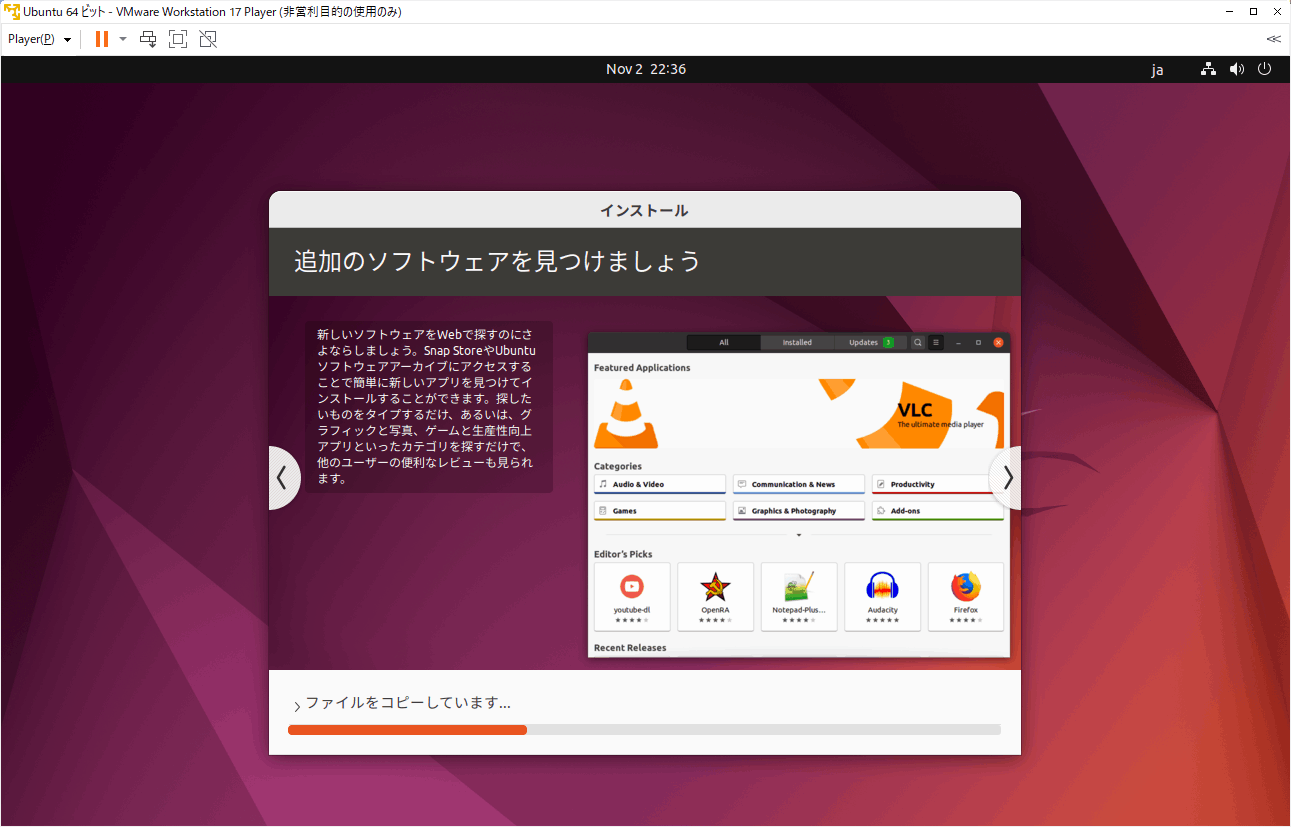Viewport: 1291px width, 827px height.
Task: Open the Audio & Video category
Action: click(660, 485)
